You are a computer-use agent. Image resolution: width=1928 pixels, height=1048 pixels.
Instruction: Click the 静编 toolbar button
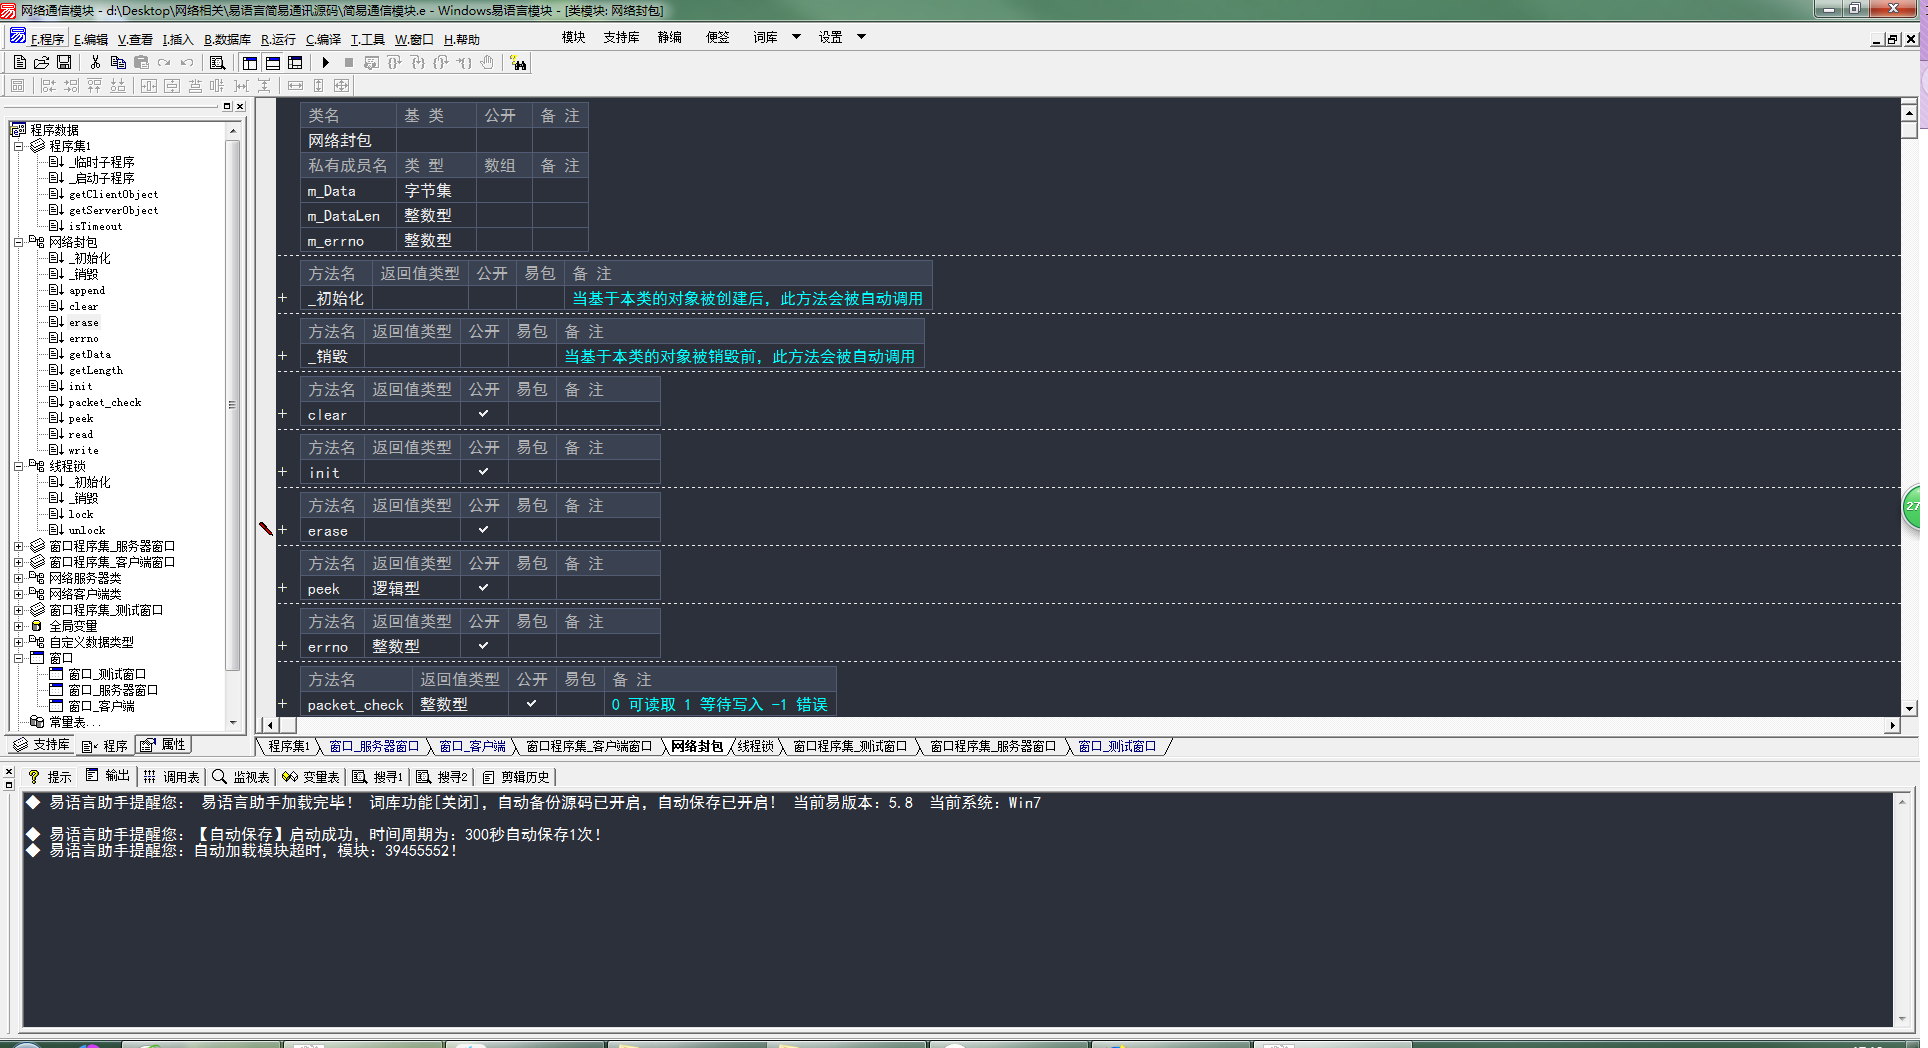pyautogui.click(x=669, y=37)
